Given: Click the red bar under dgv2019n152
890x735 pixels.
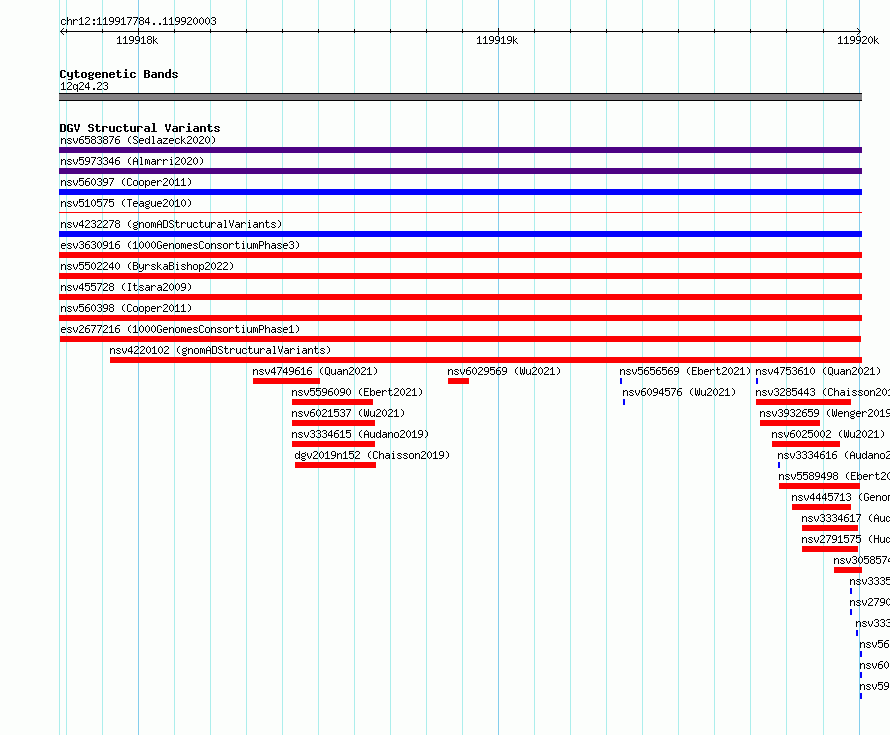Looking at the screenshot, I should [x=335, y=465].
